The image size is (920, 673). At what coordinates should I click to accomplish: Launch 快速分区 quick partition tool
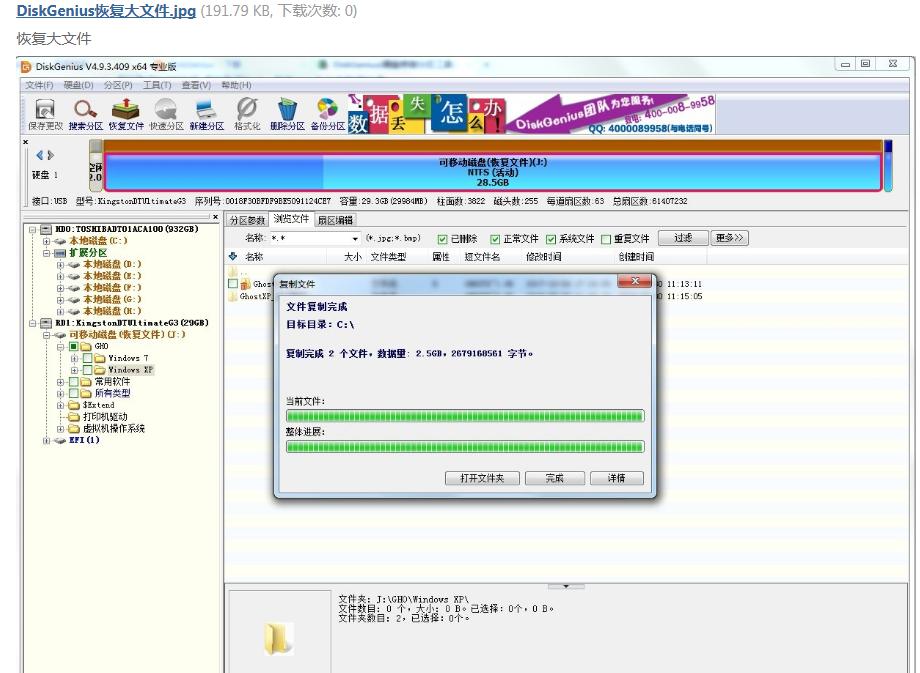tap(165, 110)
